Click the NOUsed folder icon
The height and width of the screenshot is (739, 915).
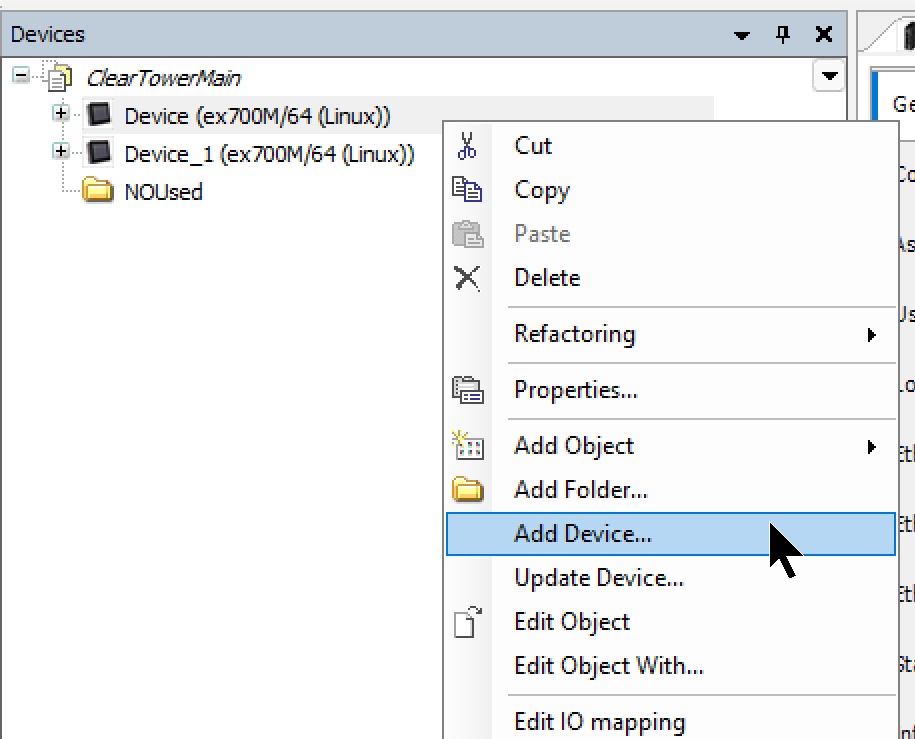(x=98, y=191)
